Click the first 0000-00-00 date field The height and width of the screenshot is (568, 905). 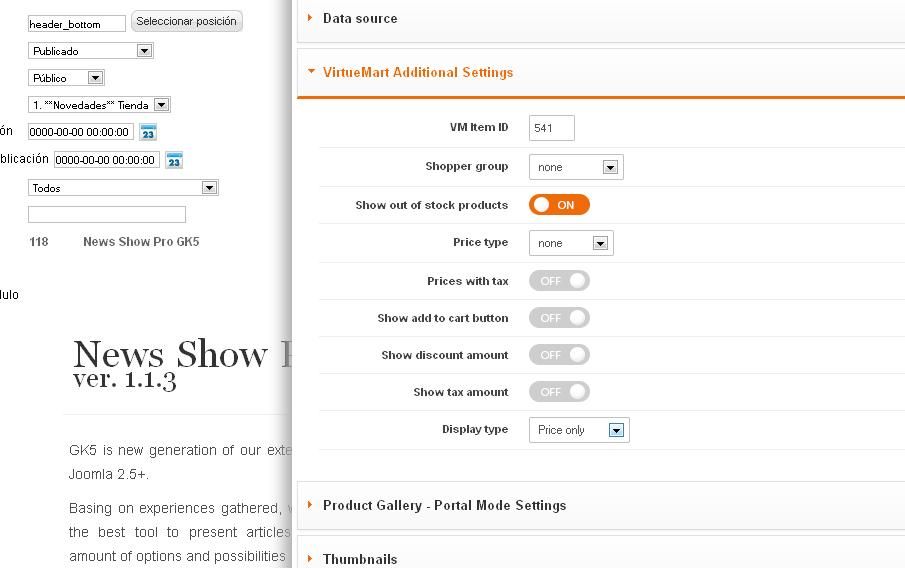tap(81, 132)
